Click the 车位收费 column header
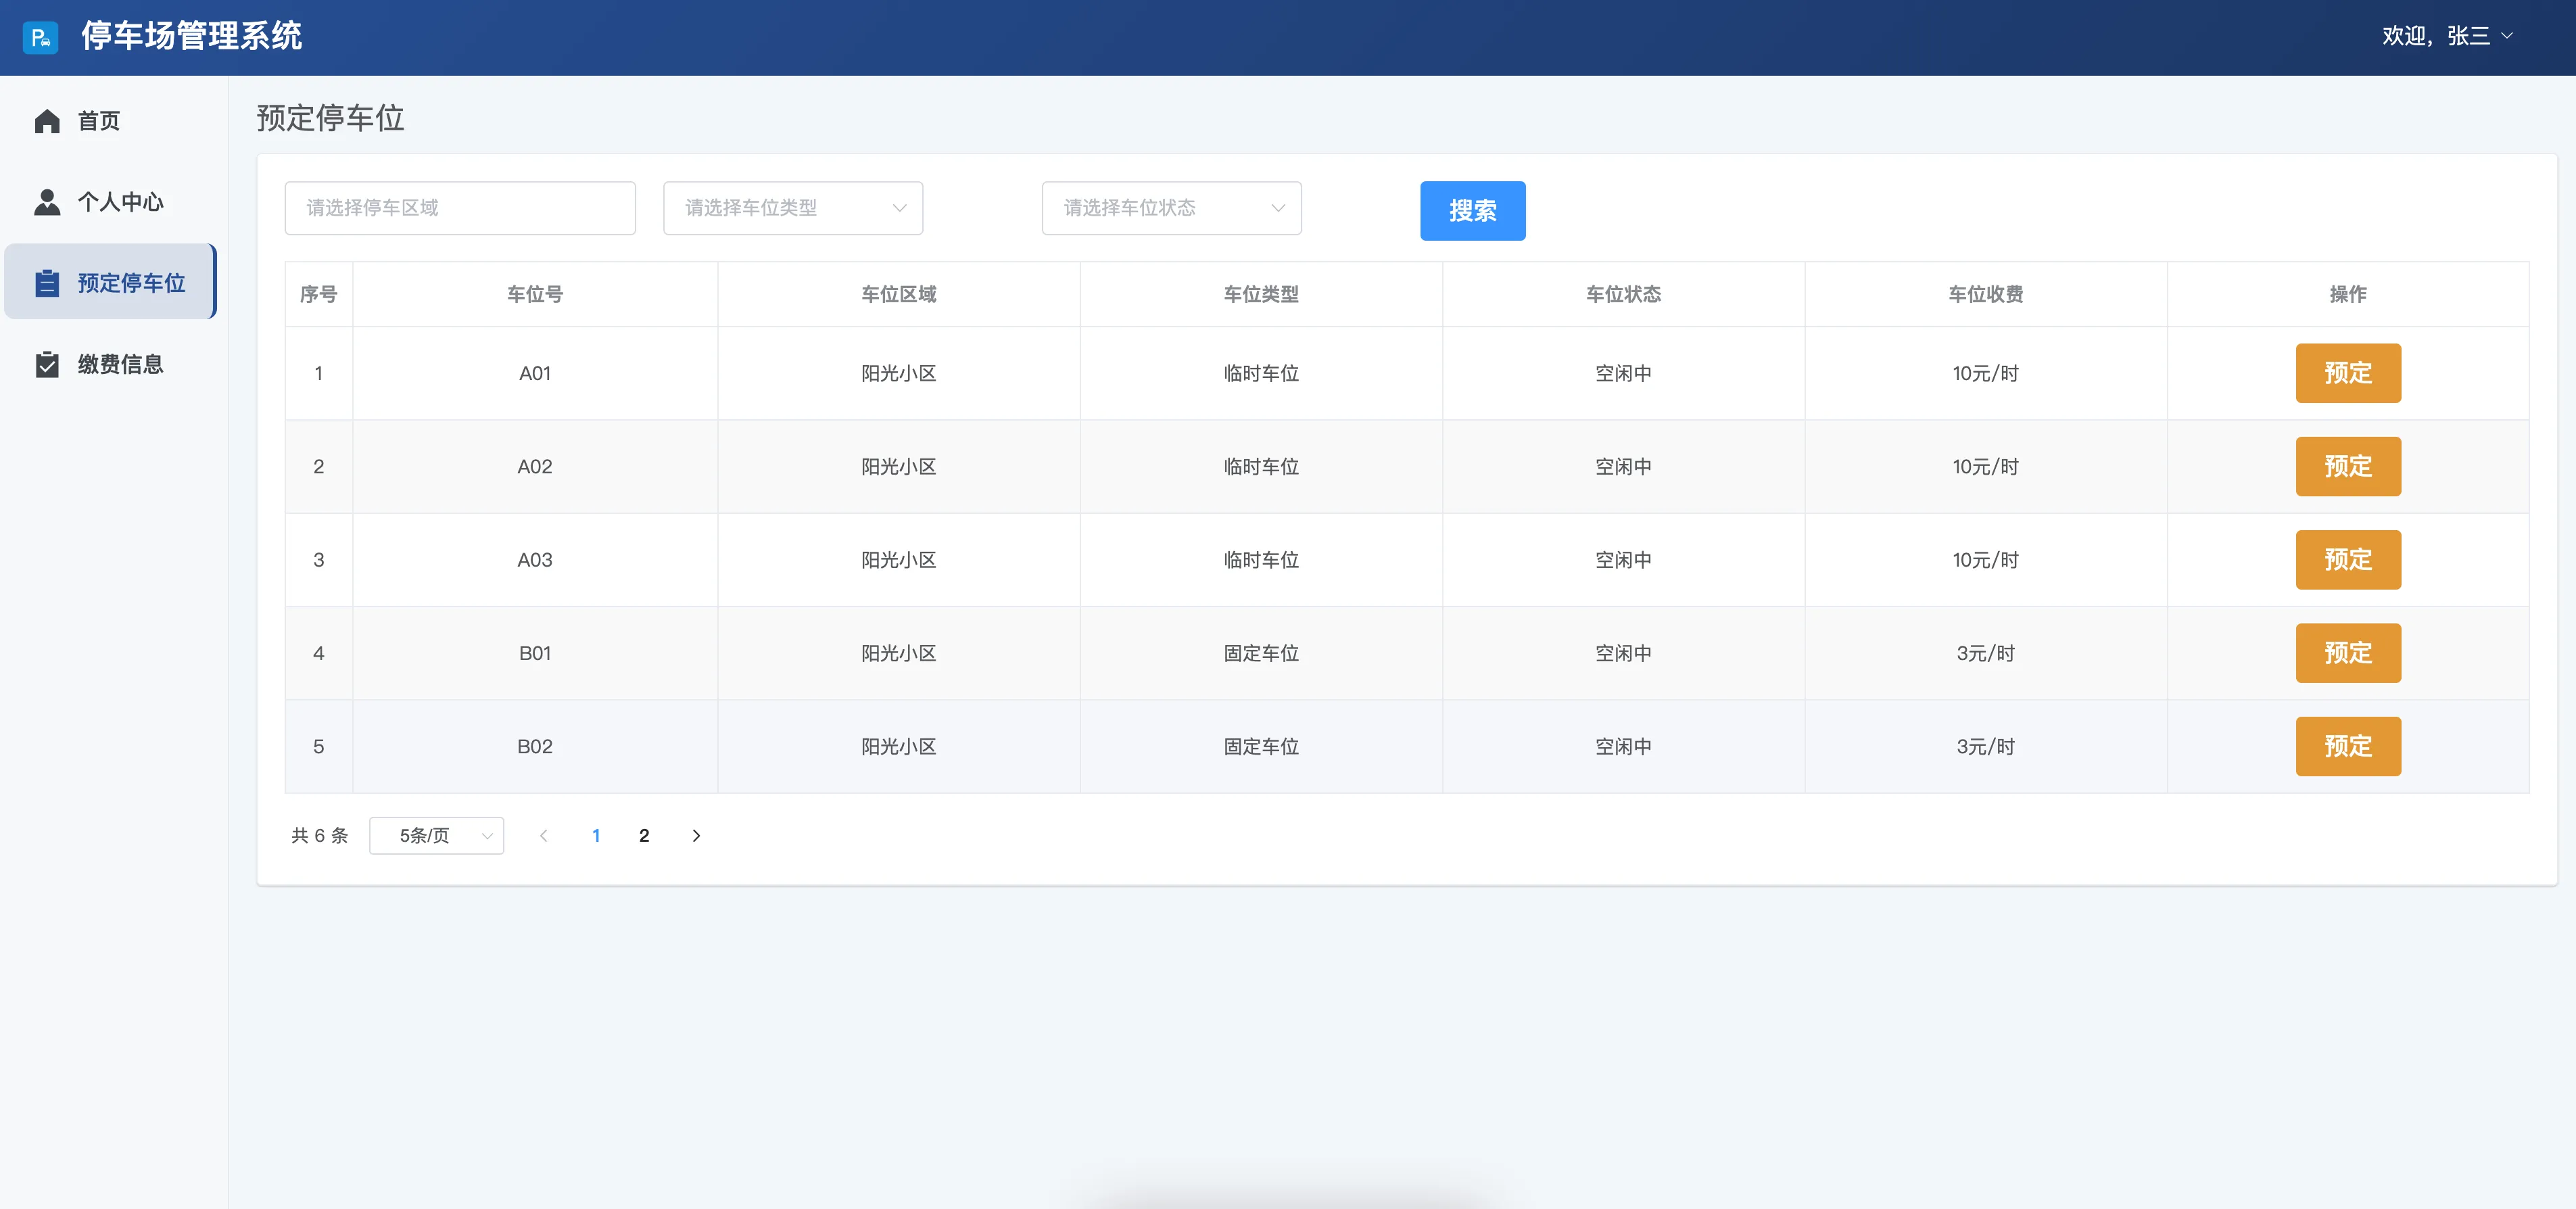This screenshot has height=1209, width=2576. pos(1985,294)
